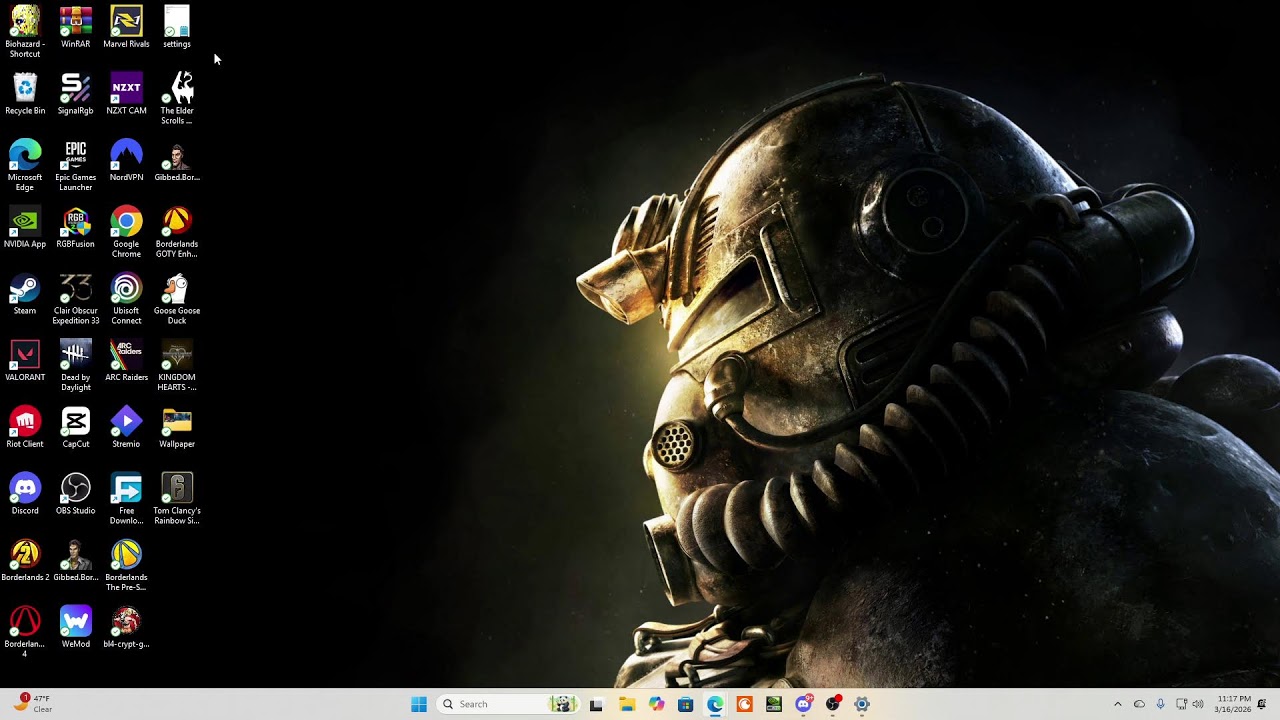Click the Dead by Daylight shortcut

click(x=75, y=366)
